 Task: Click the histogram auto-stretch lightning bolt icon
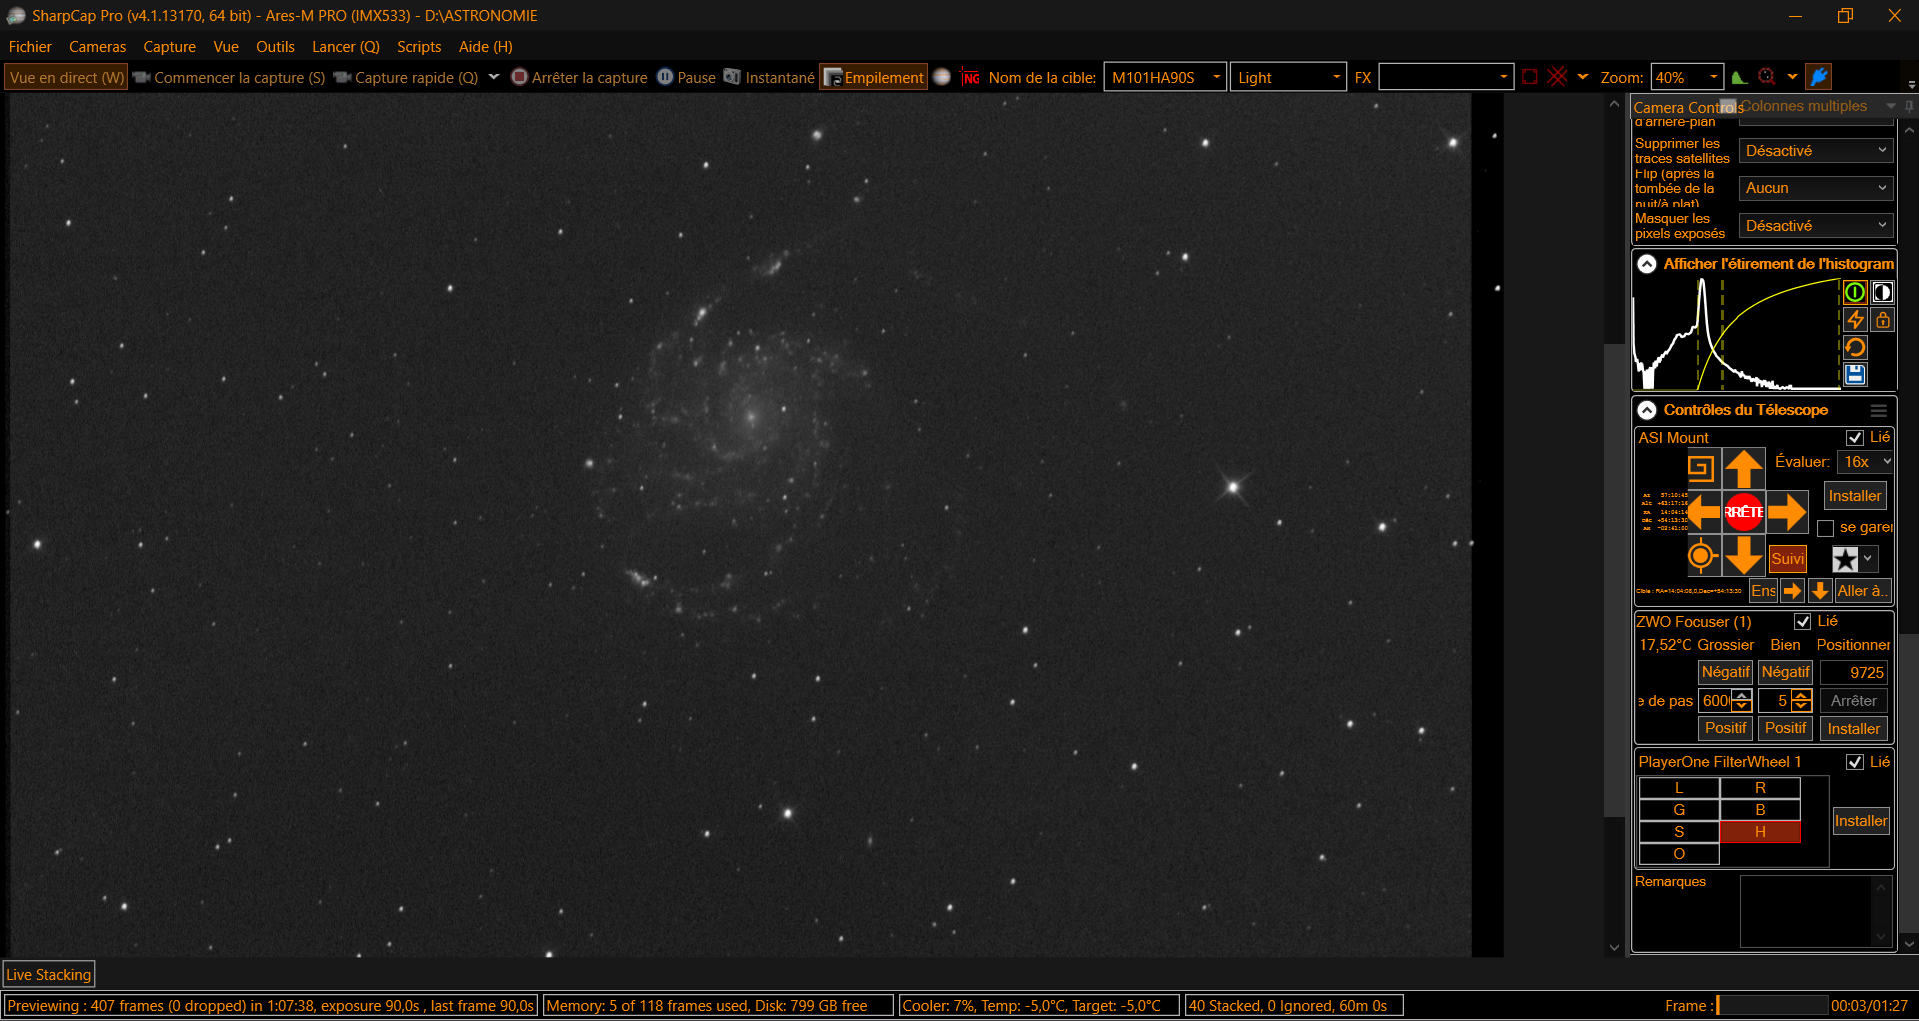pyautogui.click(x=1855, y=320)
